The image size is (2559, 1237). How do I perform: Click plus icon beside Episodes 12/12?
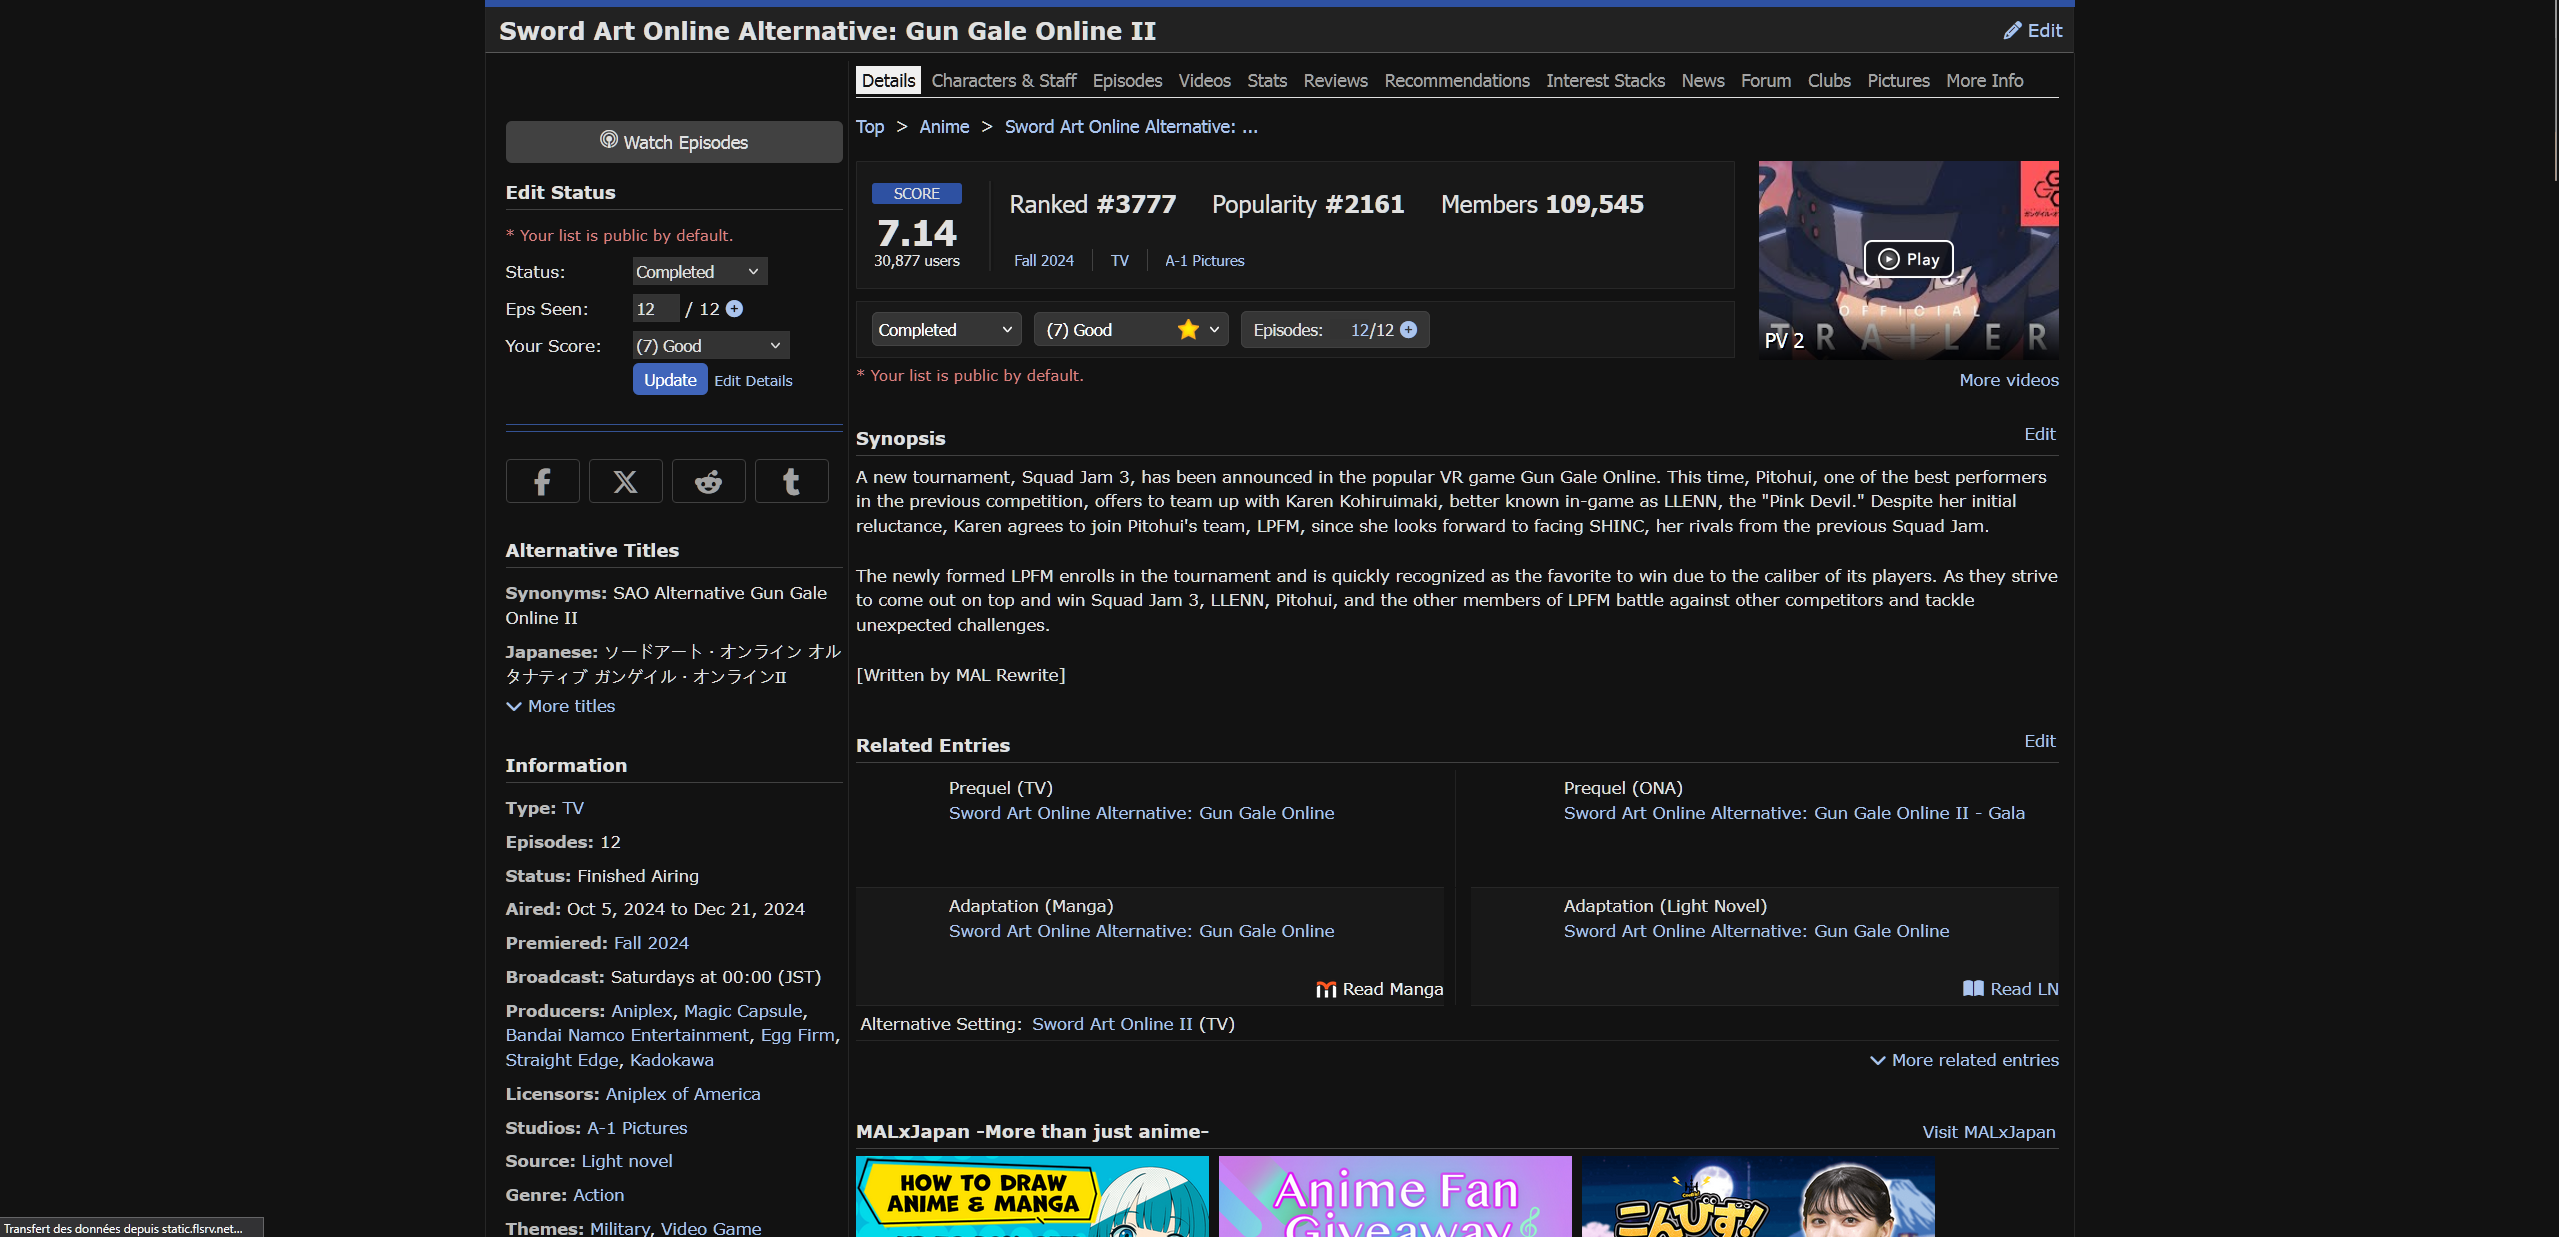point(1409,330)
